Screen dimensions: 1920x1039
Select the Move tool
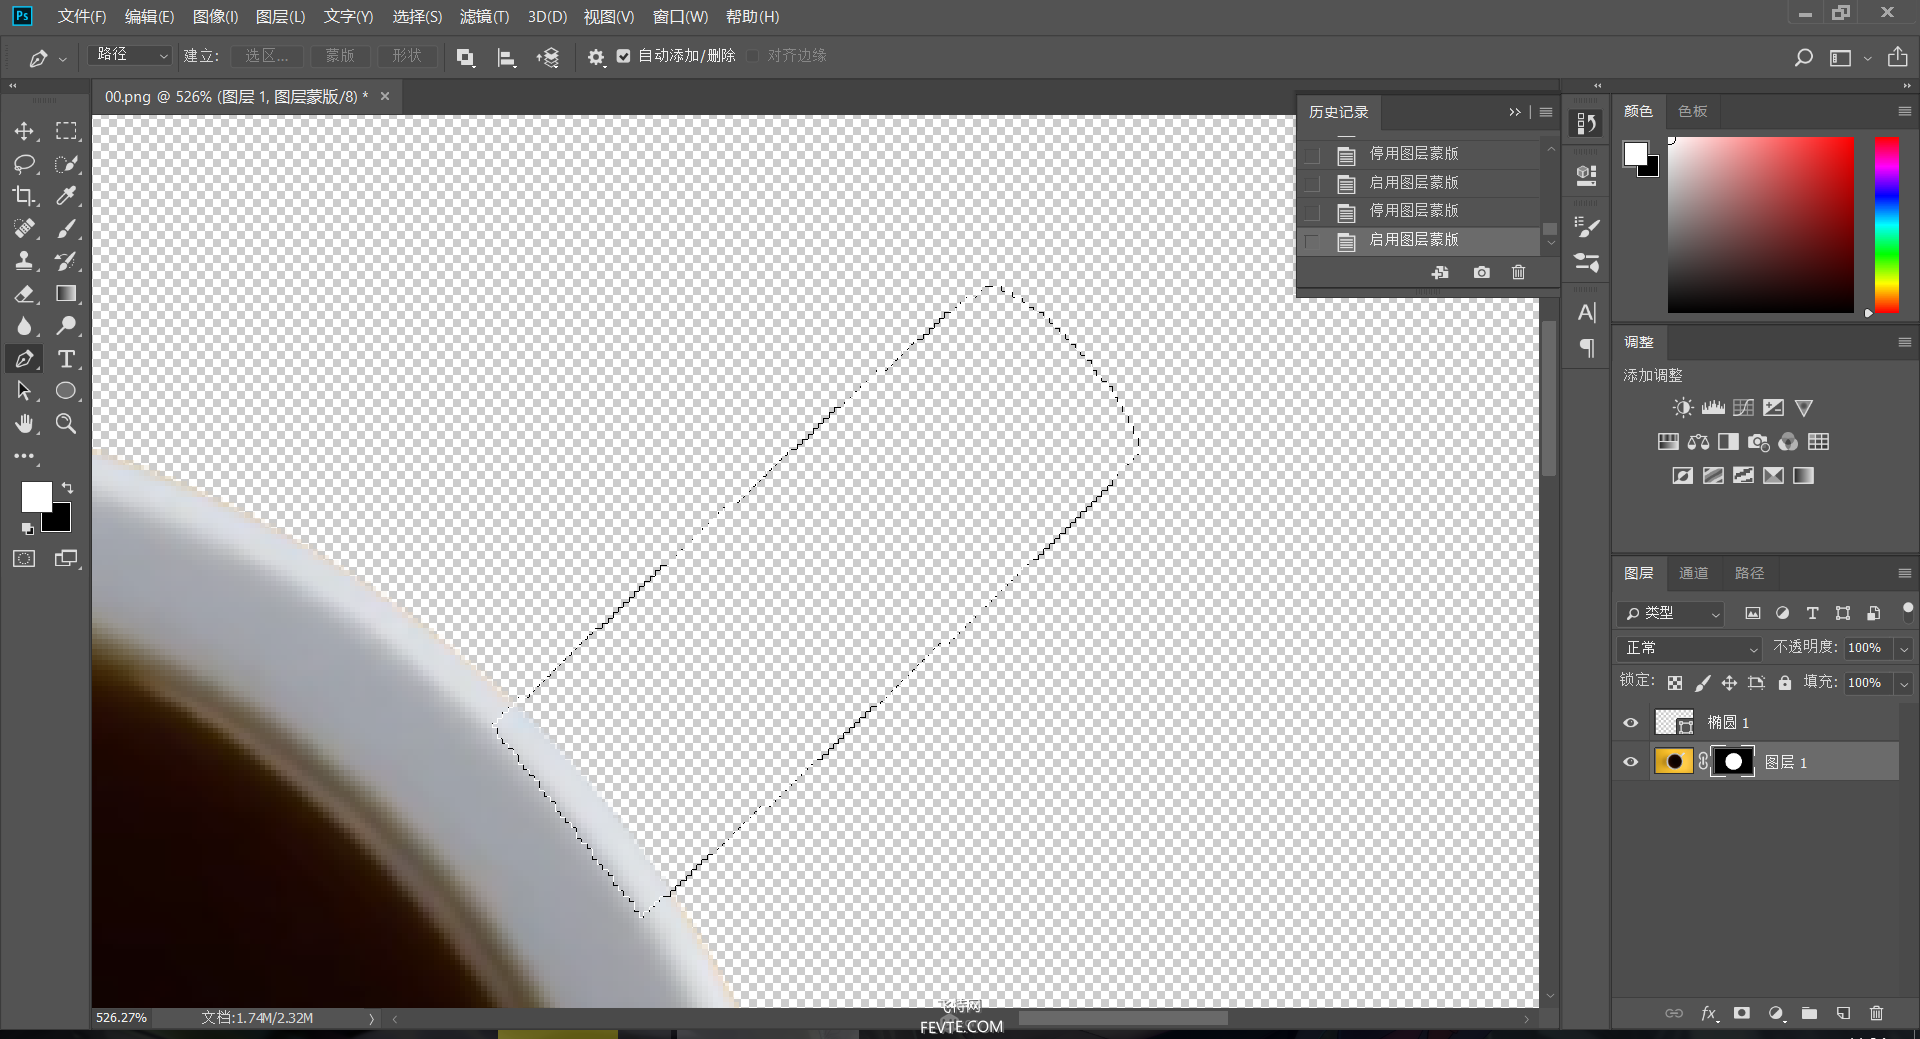pyautogui.click(x=25, y=131)
